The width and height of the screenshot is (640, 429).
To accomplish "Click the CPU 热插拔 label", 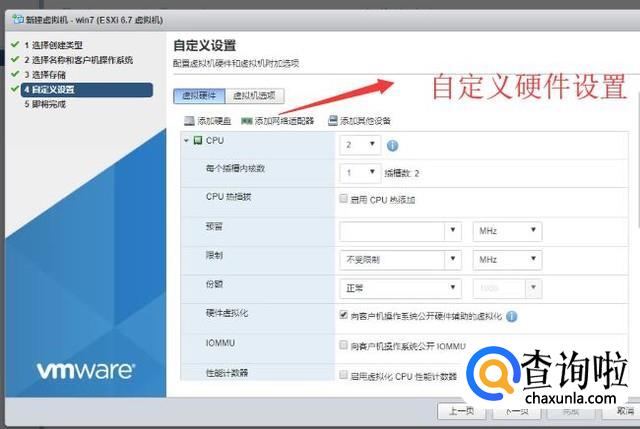I will [229, 197].
